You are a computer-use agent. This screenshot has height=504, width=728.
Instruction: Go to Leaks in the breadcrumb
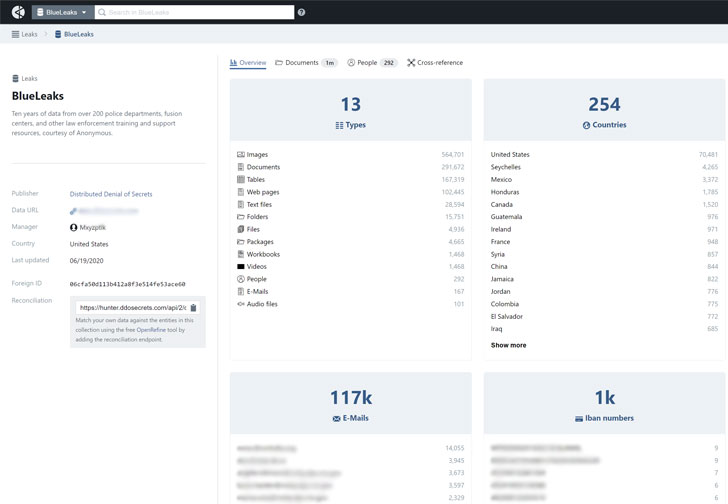25,34
